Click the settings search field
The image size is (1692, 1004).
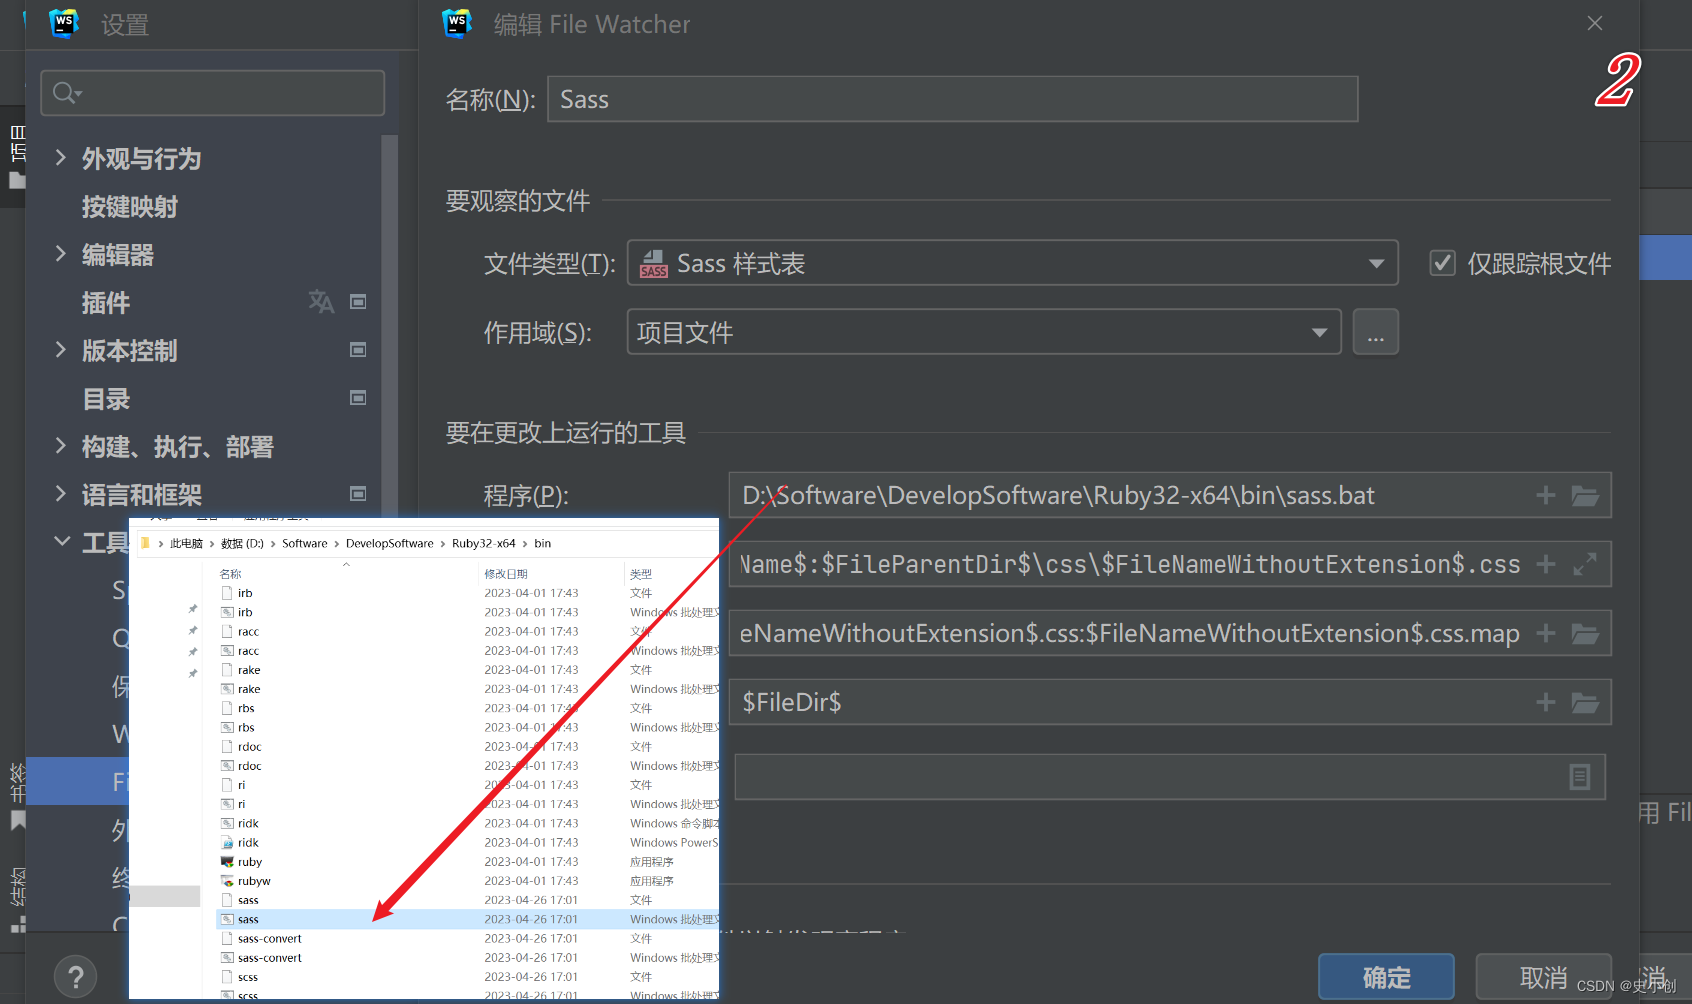212,93
